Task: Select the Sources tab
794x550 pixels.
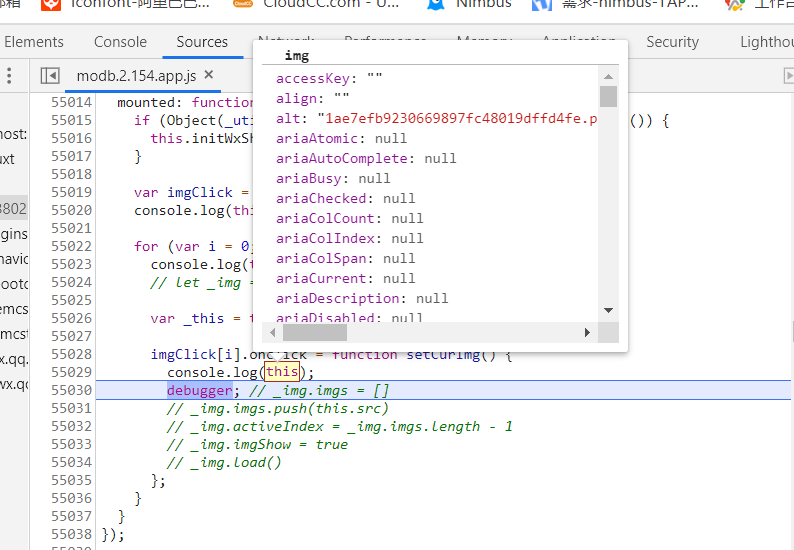Action: click(202, 42)
